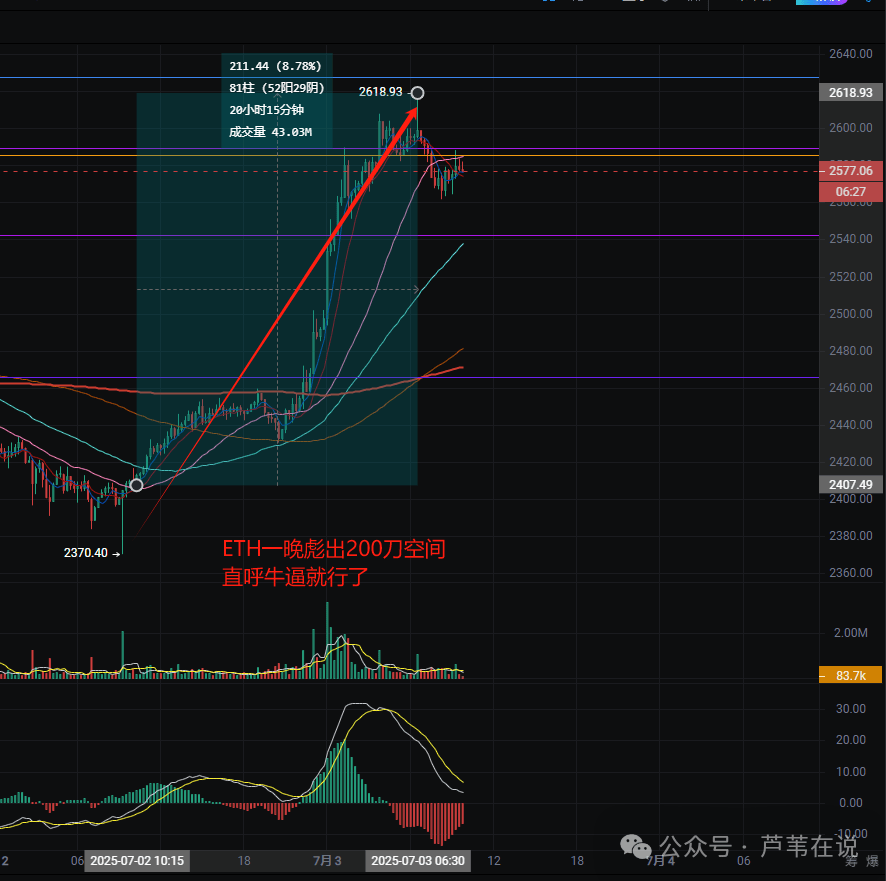Click the 2025-07-03 06:30 time label
Image resolution: width=886 pixels, height=881 pixels.
coord(416,860)
